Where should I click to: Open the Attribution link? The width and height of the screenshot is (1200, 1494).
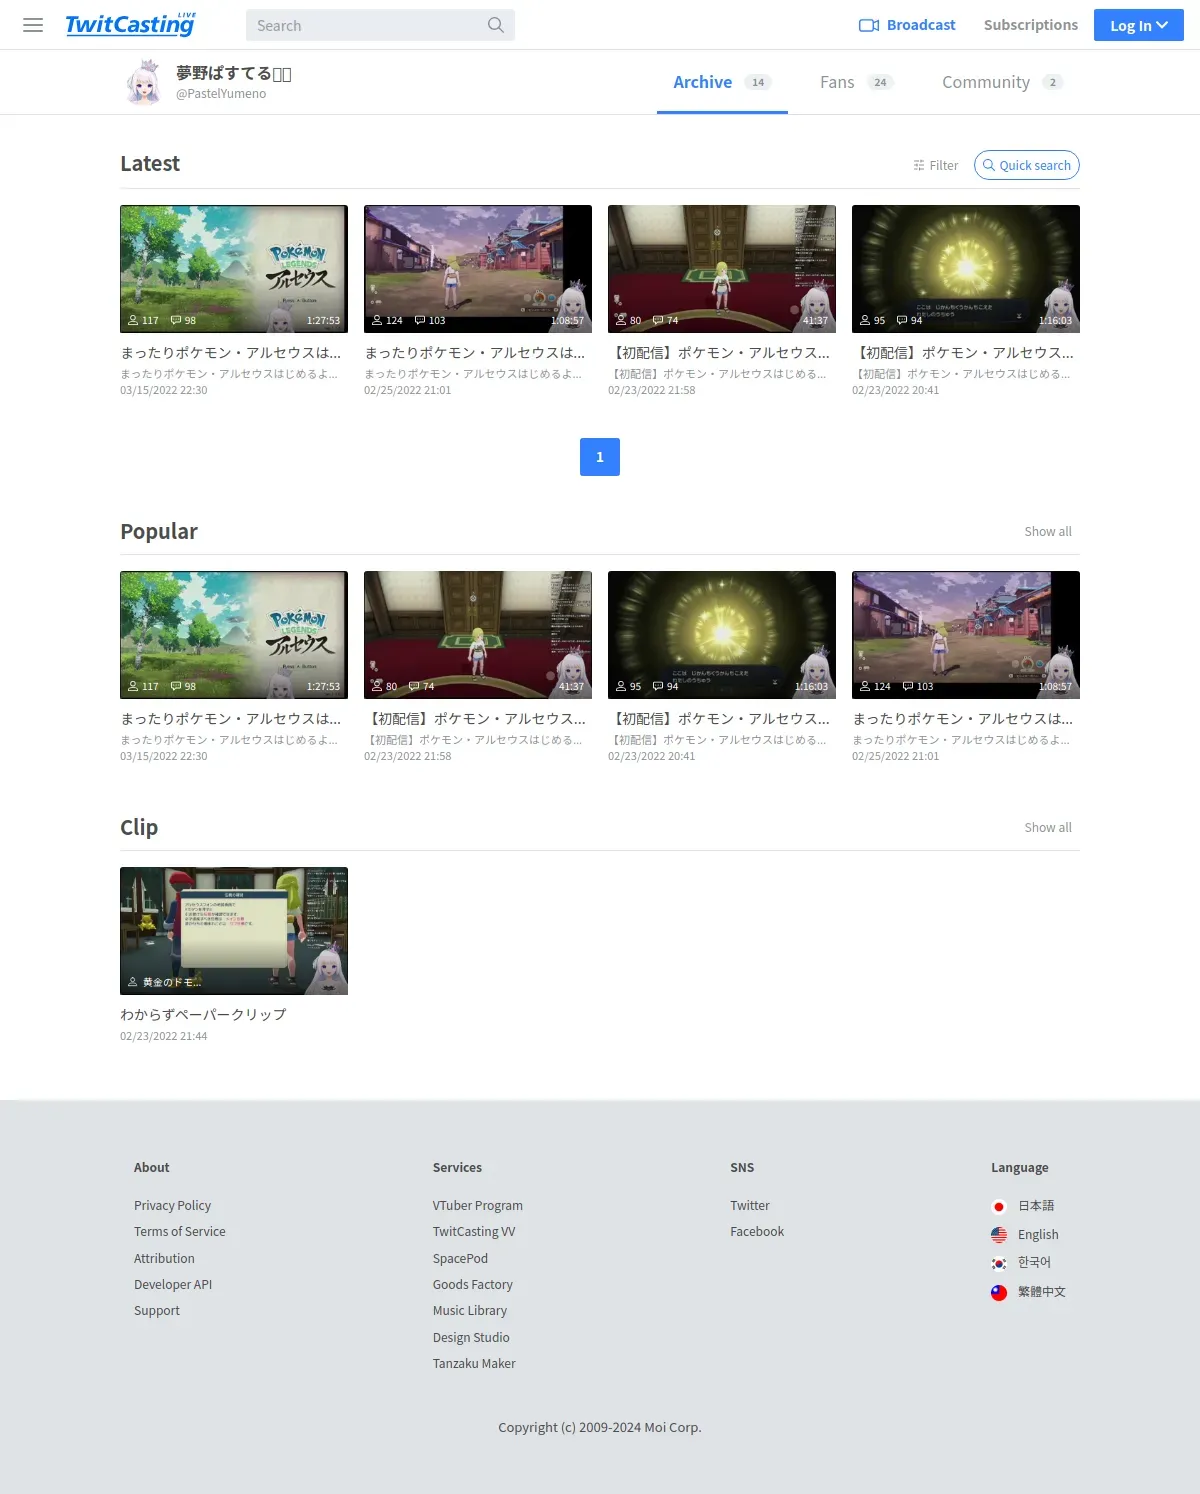pyautogui.click(x=164, y=1259)
